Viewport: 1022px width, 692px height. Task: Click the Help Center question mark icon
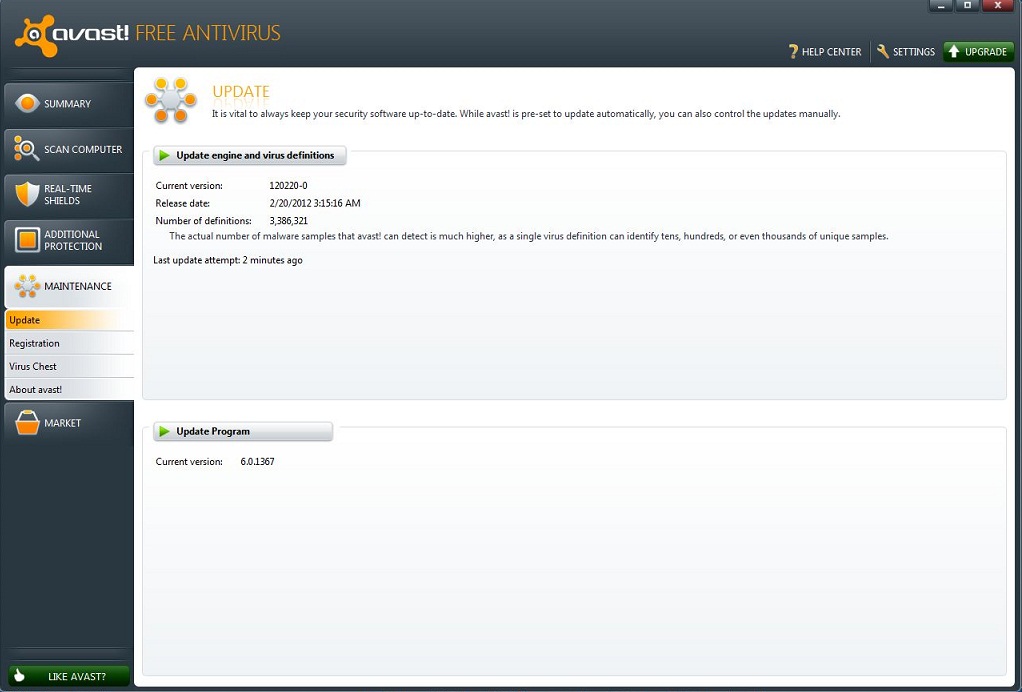point(793,51)
